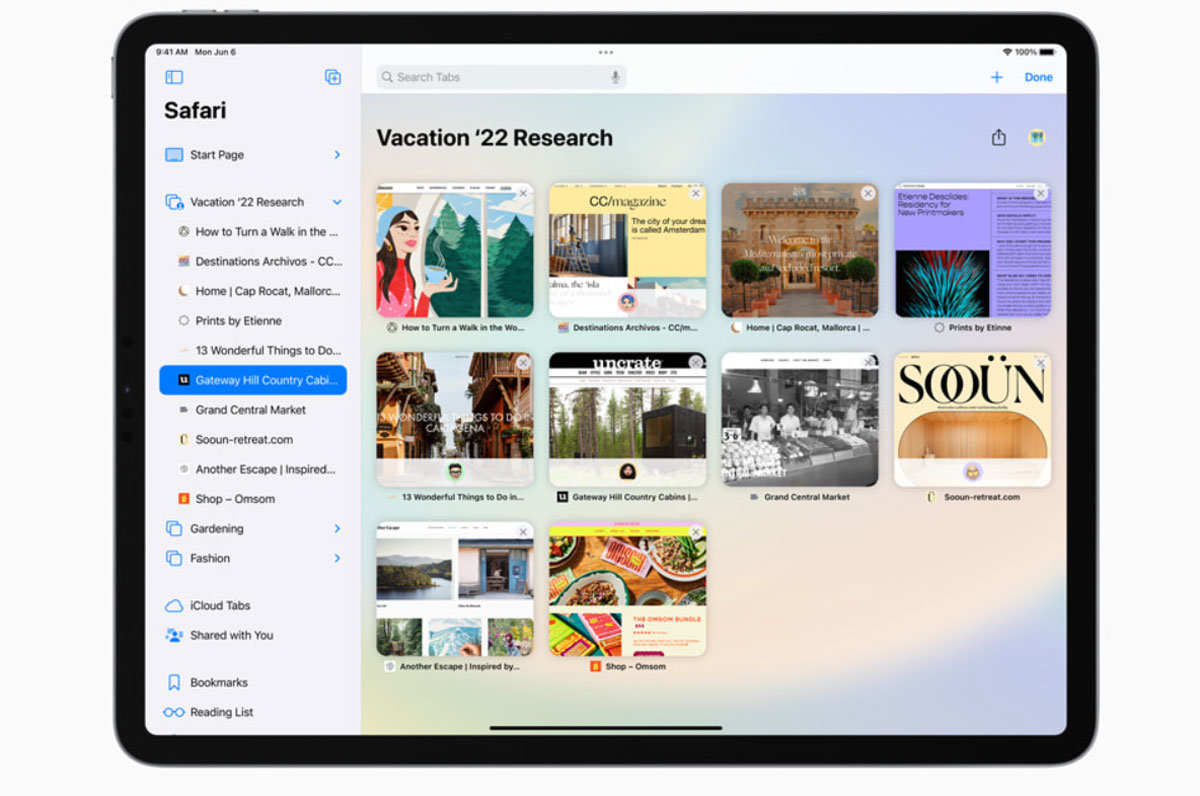Screen dimensions: 1200x796
Task: Click the 9:41 AM time in status bar
Action: (x=172, y=52)
